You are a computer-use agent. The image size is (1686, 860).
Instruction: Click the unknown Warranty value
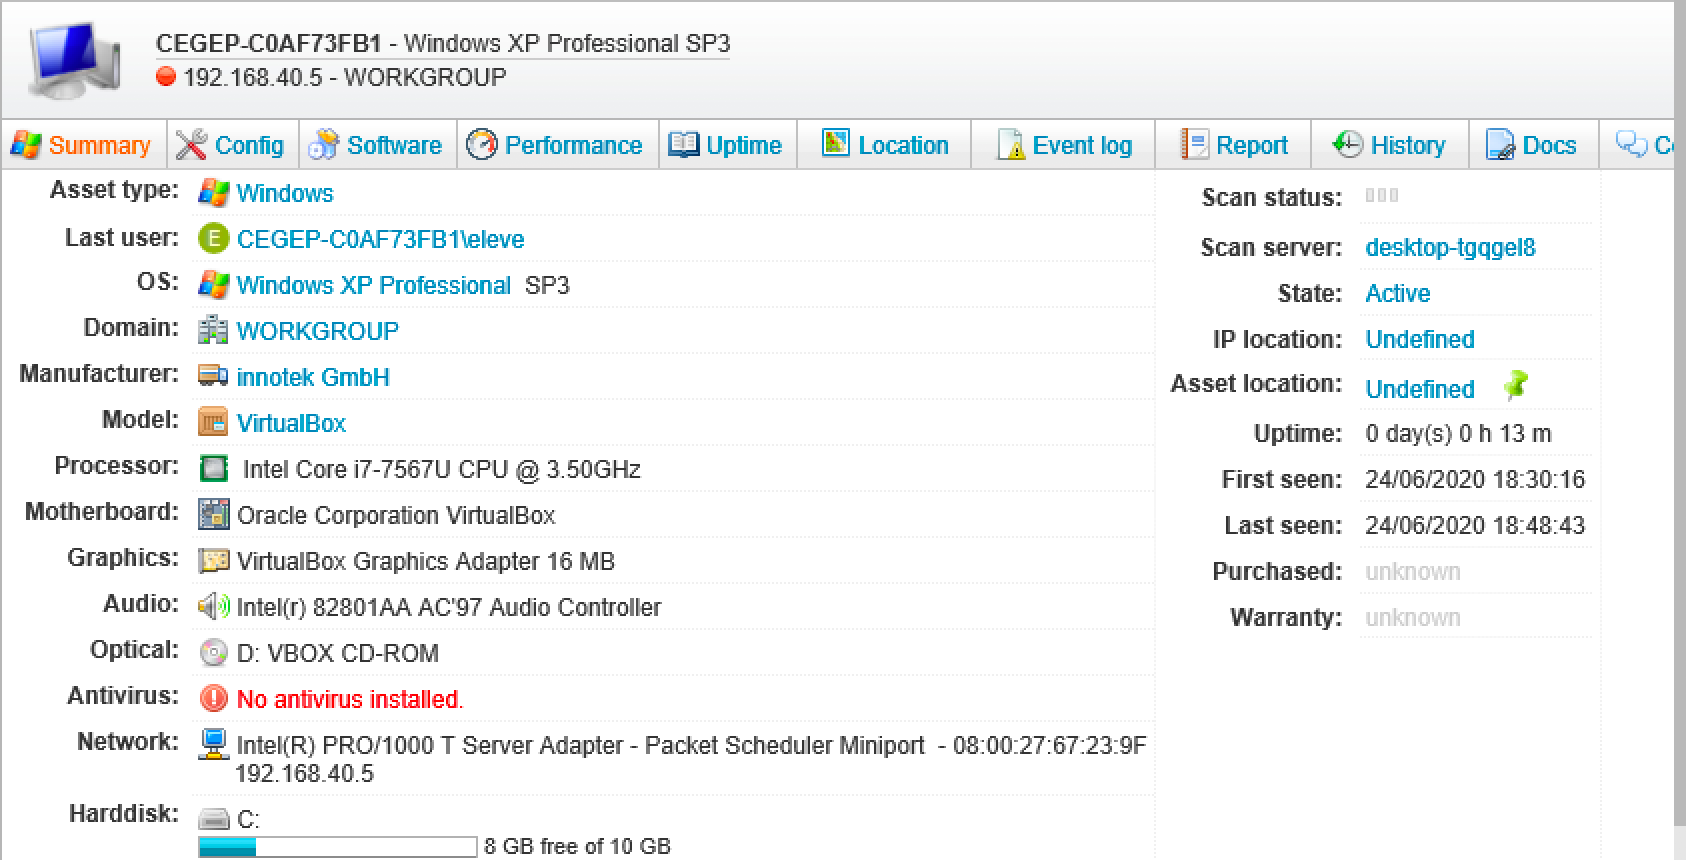1413,617
